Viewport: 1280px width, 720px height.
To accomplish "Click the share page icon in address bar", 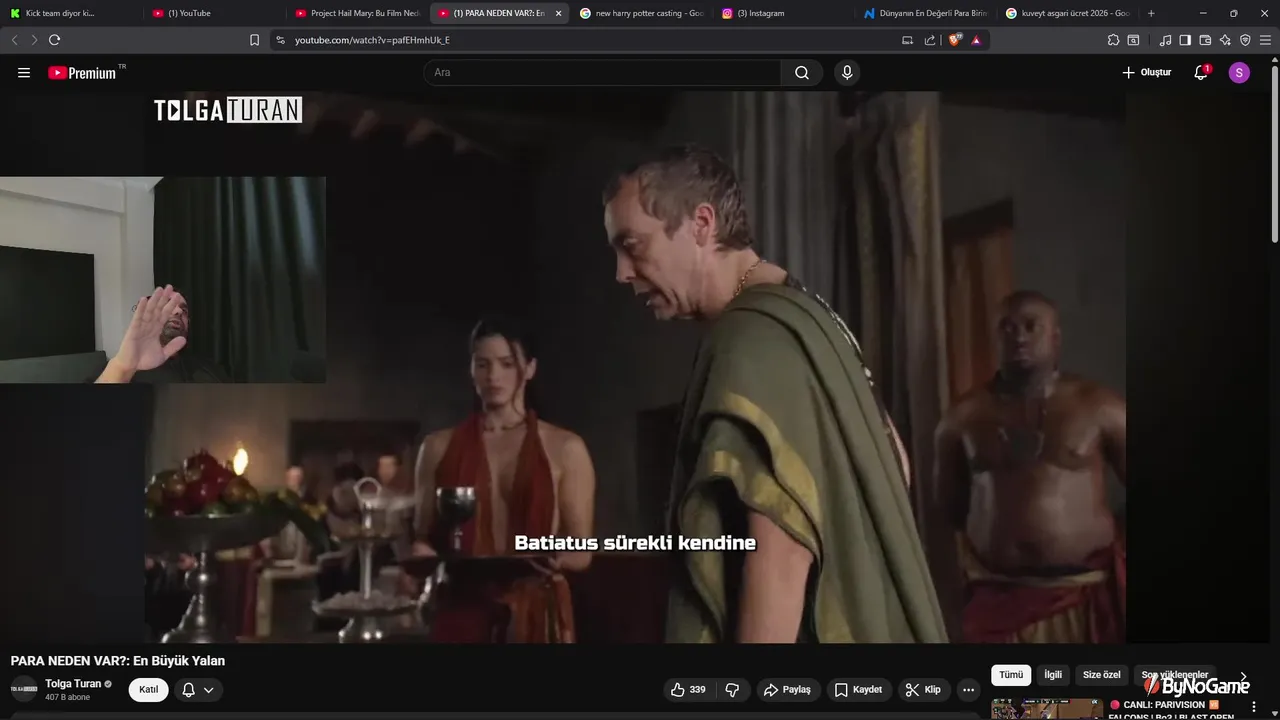I will (x=930, y=40).
